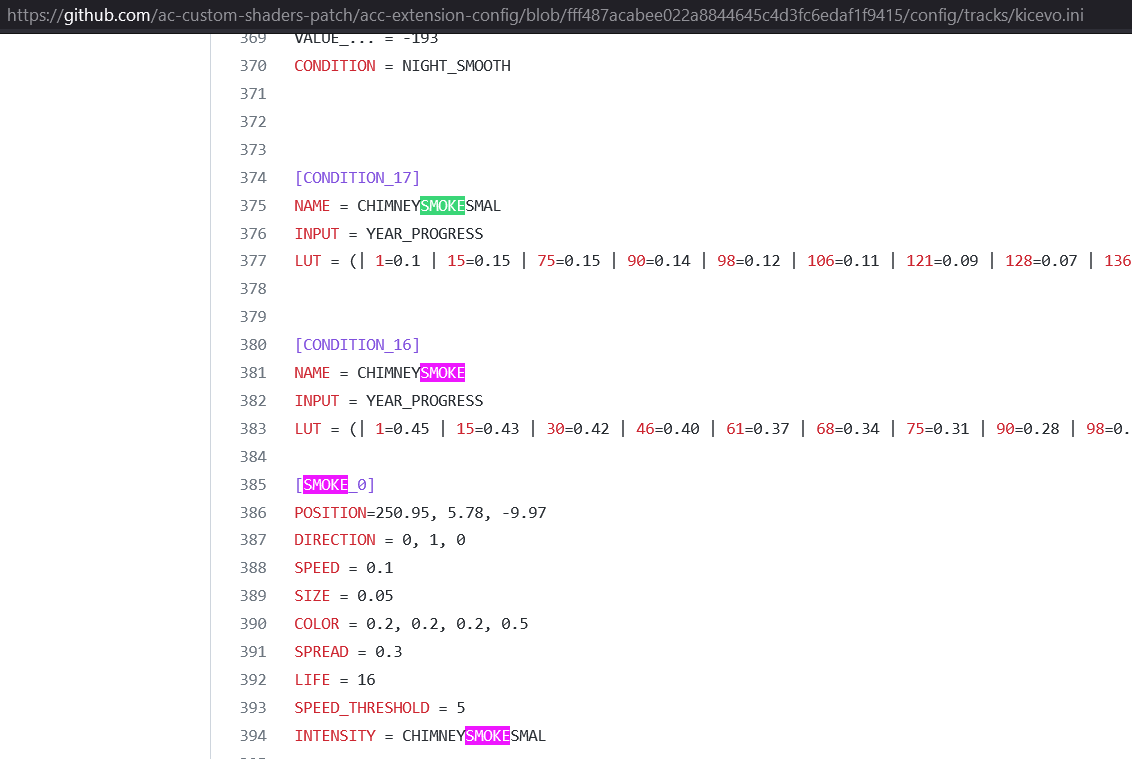Click the green highlighted SMOKE match
The image size is (1132, 759).
pos(442,206)
